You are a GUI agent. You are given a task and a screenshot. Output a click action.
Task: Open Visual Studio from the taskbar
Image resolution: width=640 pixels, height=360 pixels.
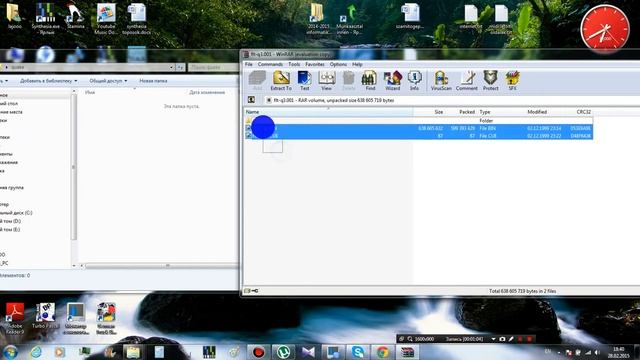308,352
